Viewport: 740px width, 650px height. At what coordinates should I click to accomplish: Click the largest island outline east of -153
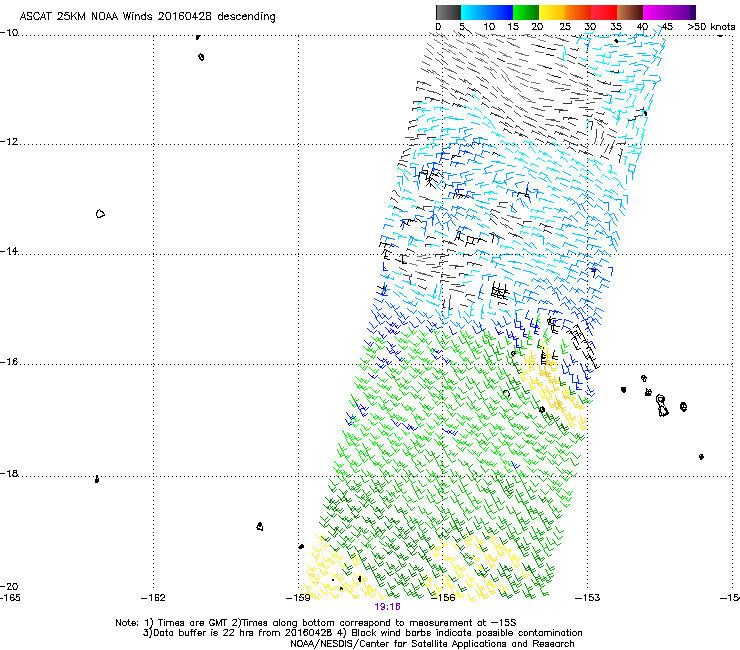coord(662,406)
